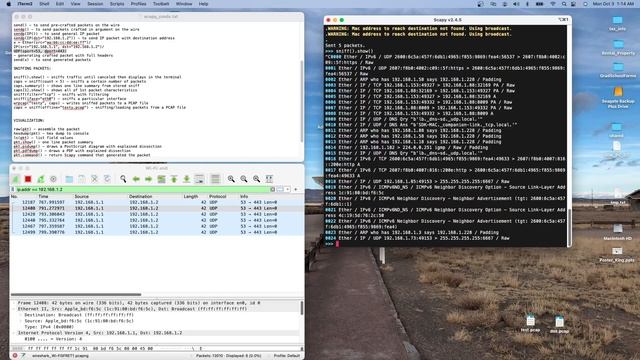The height and width of the screenshot is (360, 640).
Task: Open Wi-Fi status in the menu bar
Action: coord(553,4)
